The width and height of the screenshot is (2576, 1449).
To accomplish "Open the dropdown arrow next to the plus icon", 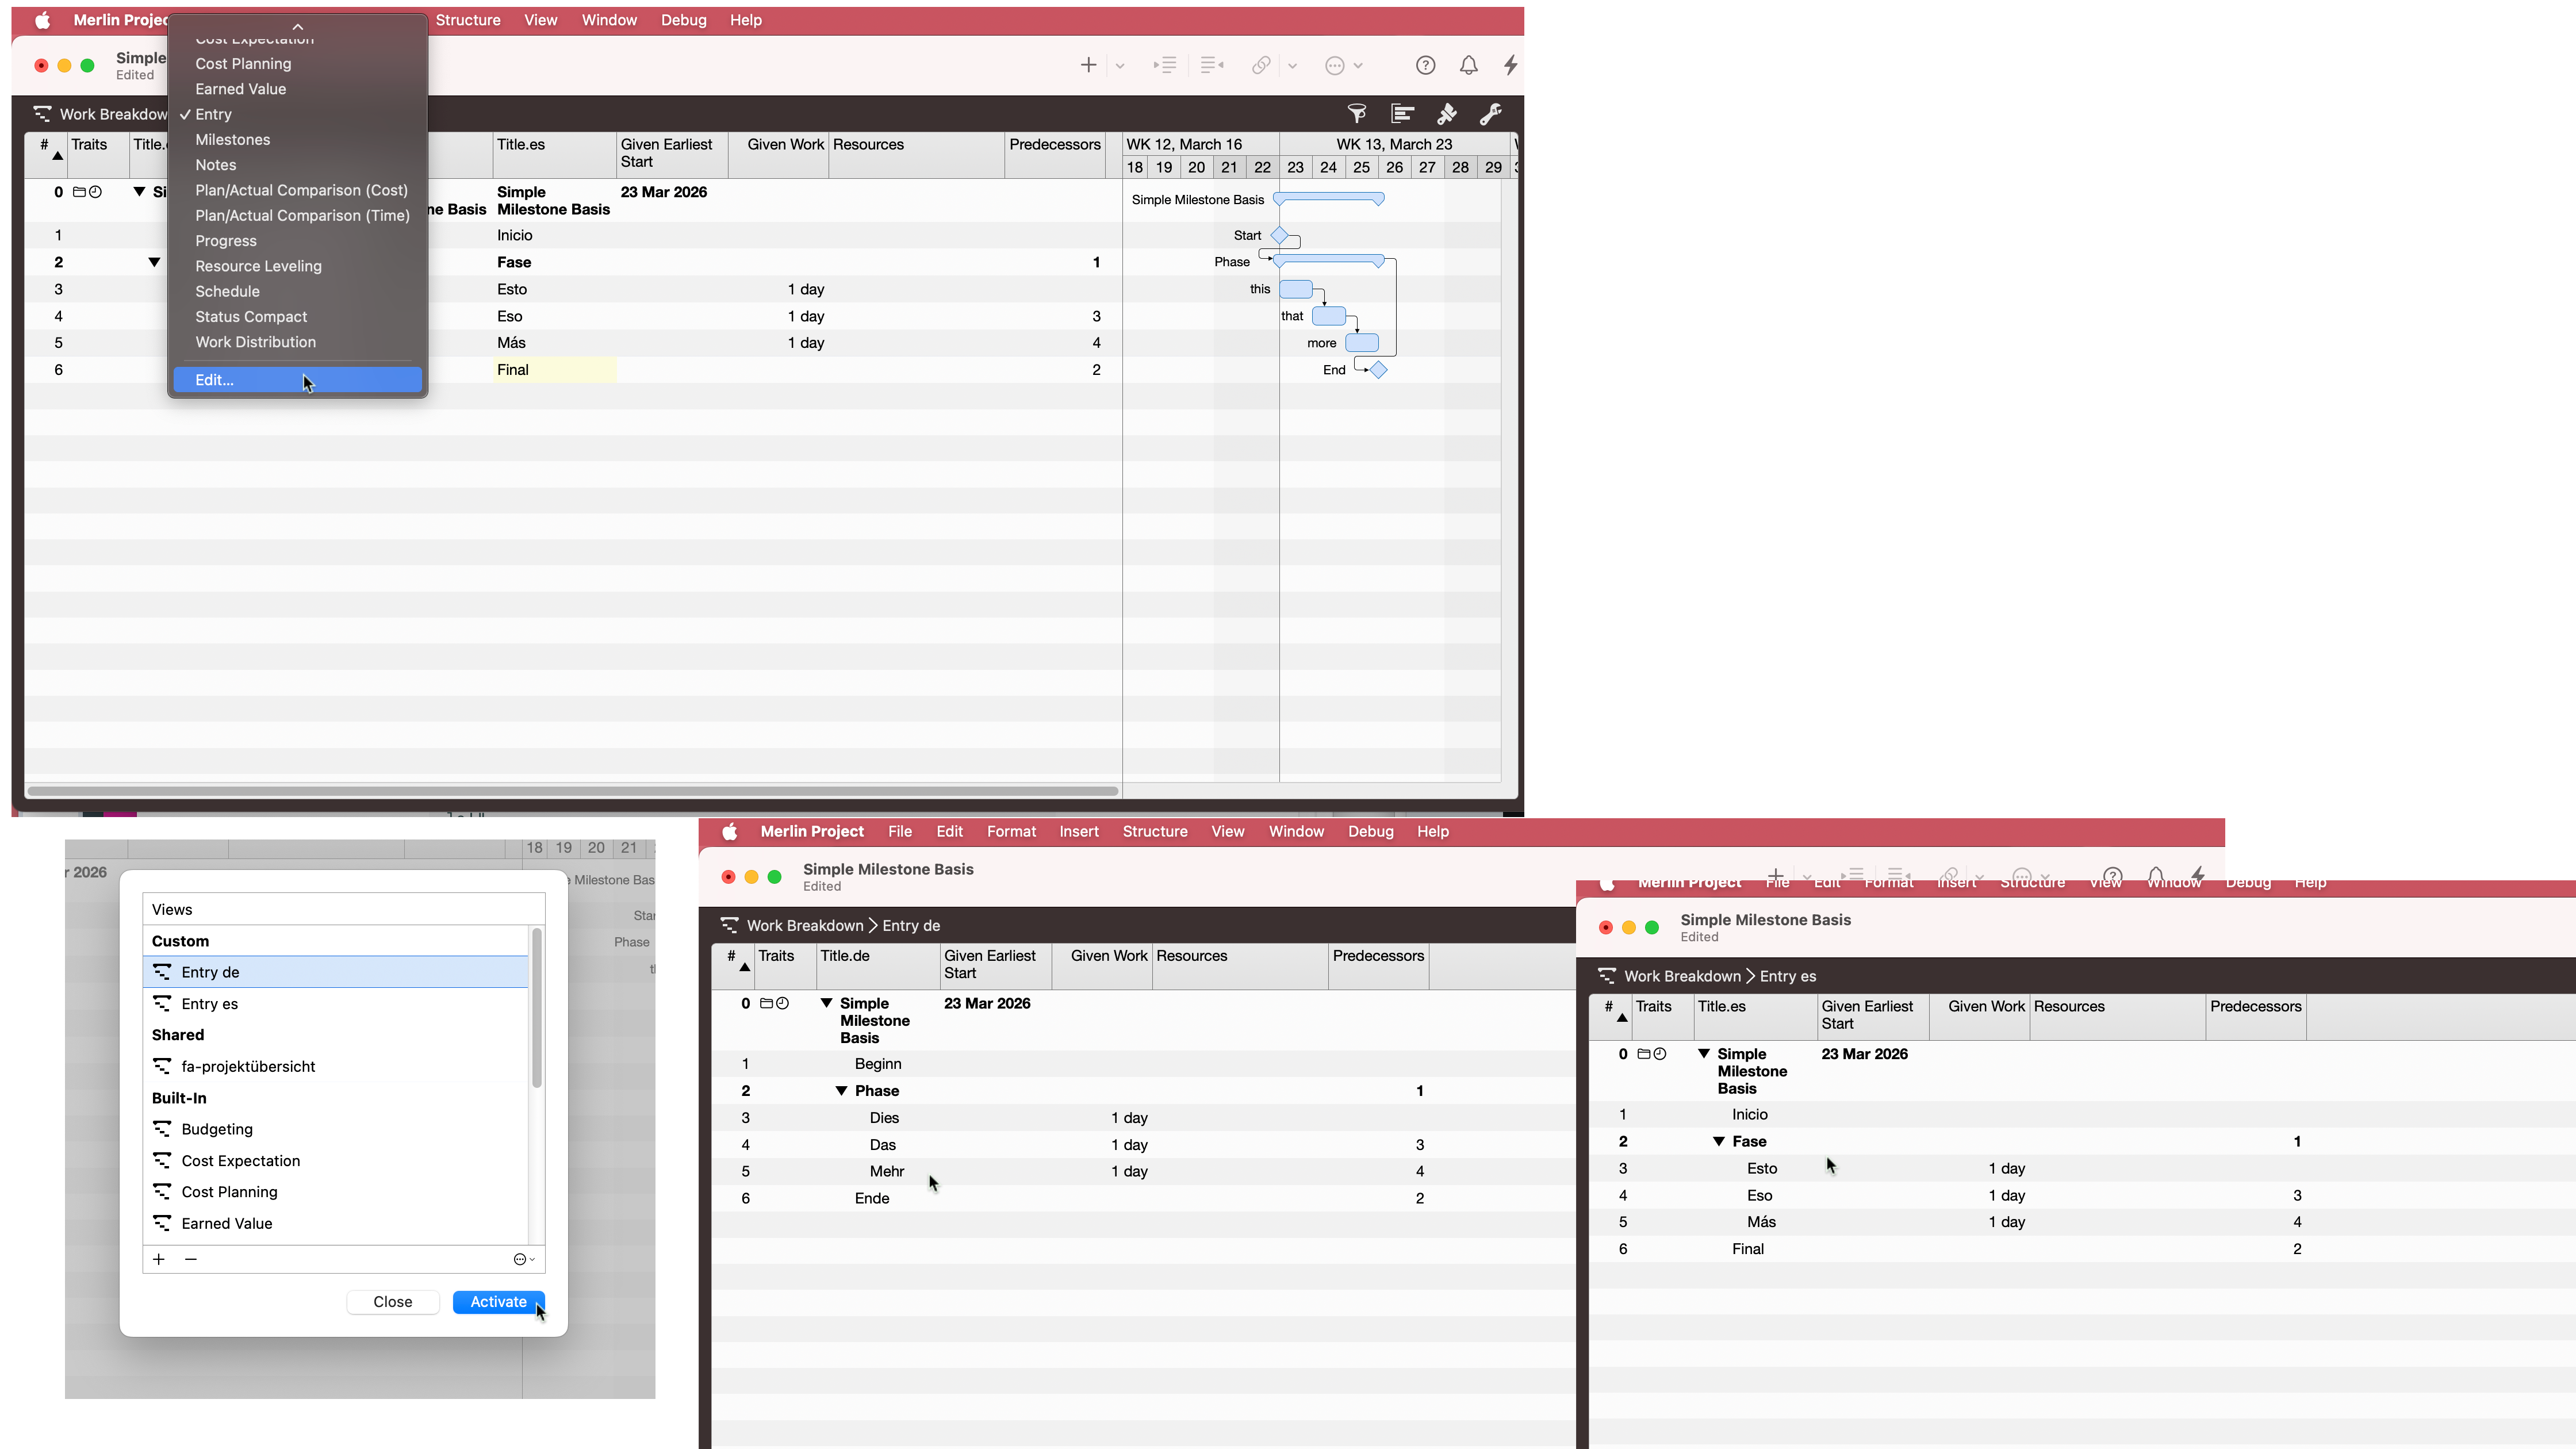I will pyautogui.click(x=1120, y=66).
